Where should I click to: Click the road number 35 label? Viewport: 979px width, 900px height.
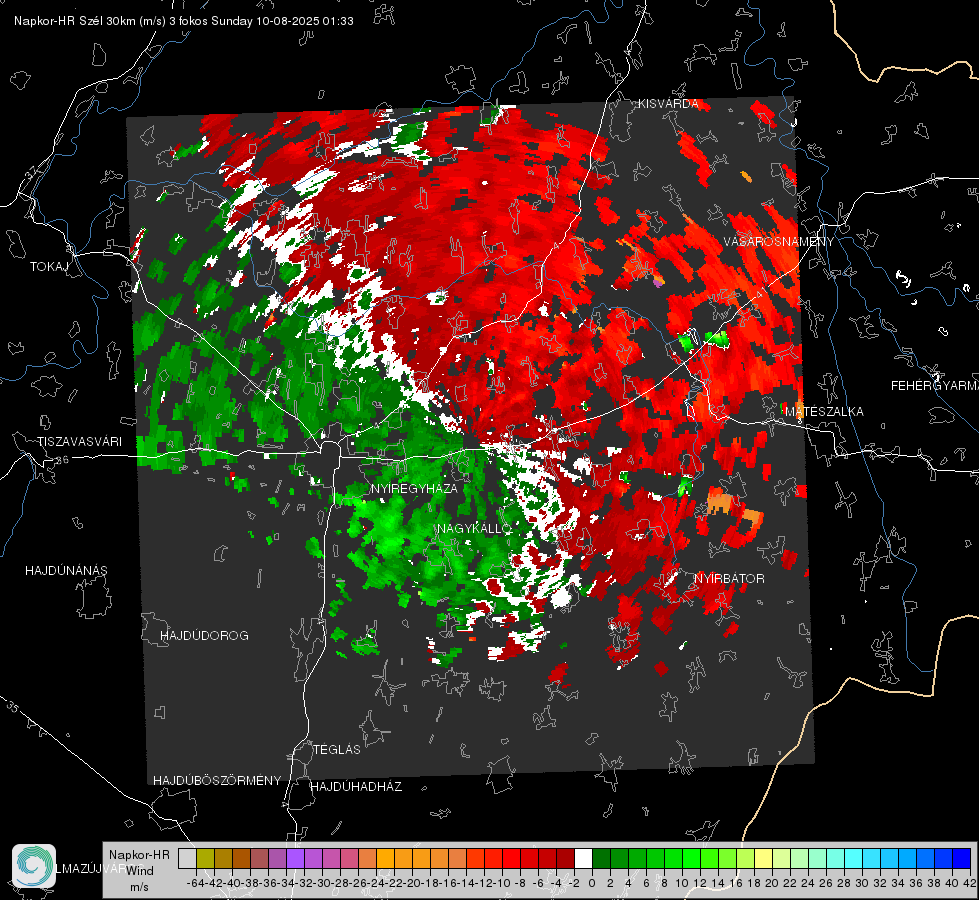(x=12, y=708)
